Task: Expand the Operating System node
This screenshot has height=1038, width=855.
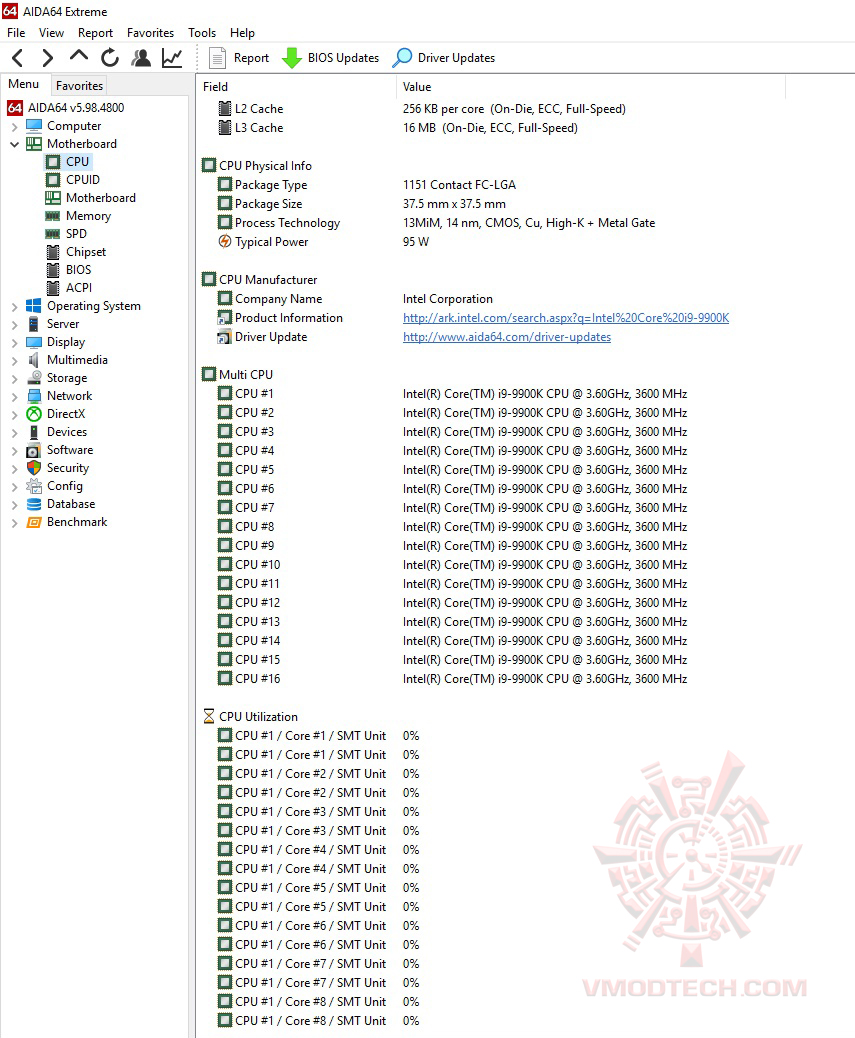Action: point(15,307)
